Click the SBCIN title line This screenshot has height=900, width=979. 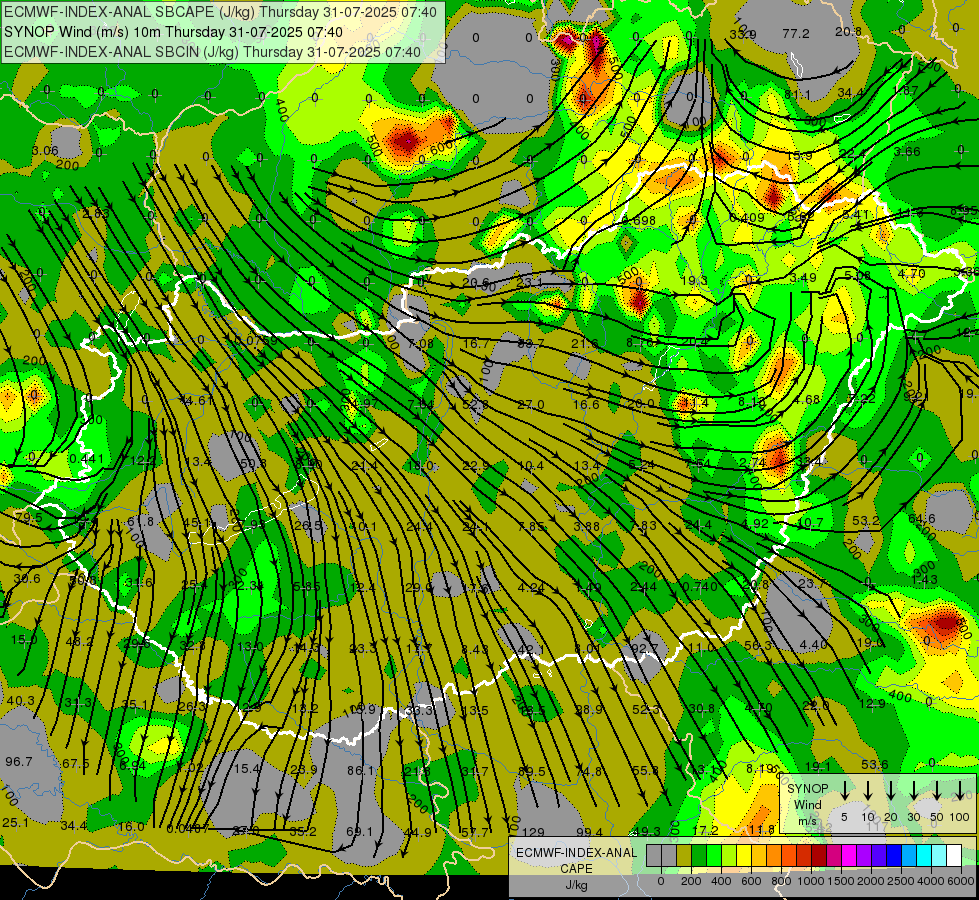[x=212, y=52]
